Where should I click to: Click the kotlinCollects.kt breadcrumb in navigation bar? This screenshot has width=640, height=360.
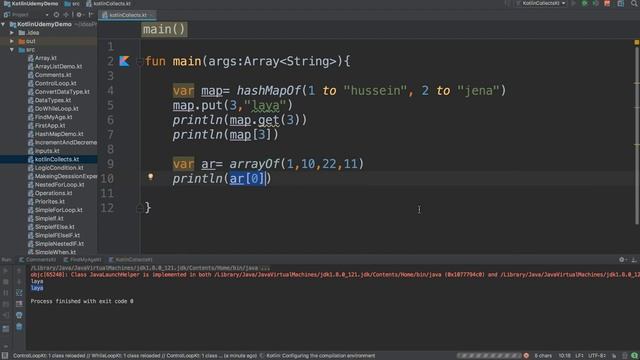pyautogui.click(x=109, y=4)
